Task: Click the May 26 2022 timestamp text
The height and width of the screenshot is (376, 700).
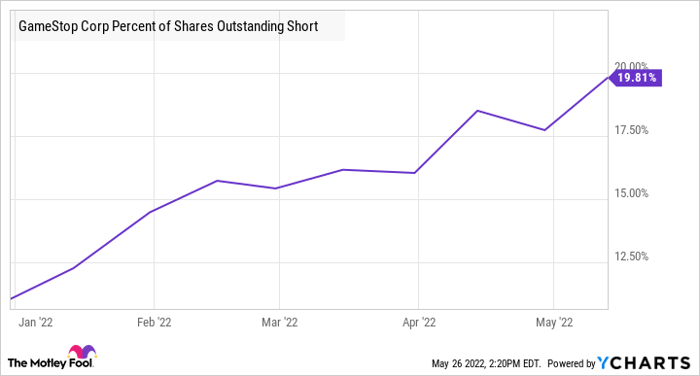Action: (x=486, y=363)
